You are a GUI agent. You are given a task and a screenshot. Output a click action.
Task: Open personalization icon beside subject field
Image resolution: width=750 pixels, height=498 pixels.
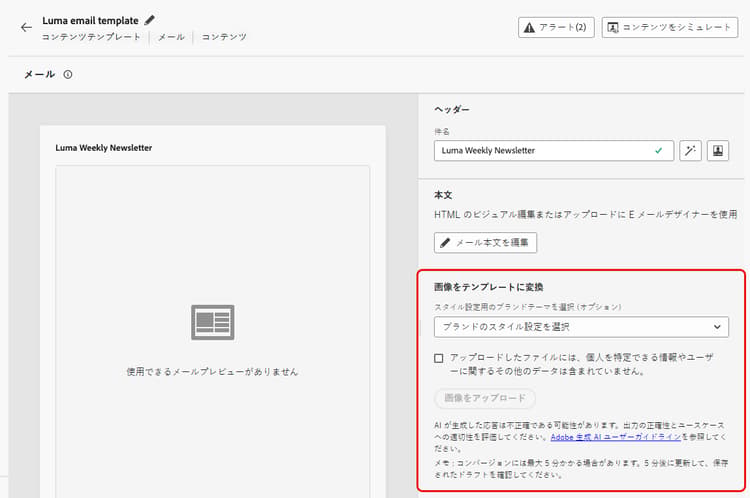(718, 151)
